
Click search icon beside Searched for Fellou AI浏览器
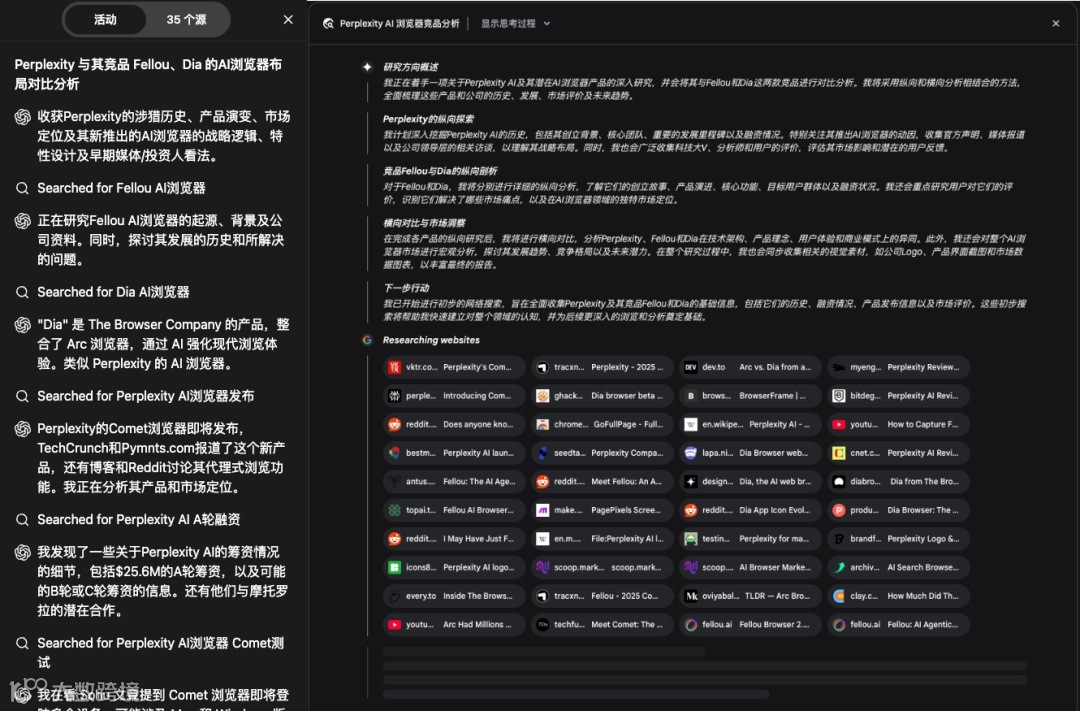[x=22, y=188]
